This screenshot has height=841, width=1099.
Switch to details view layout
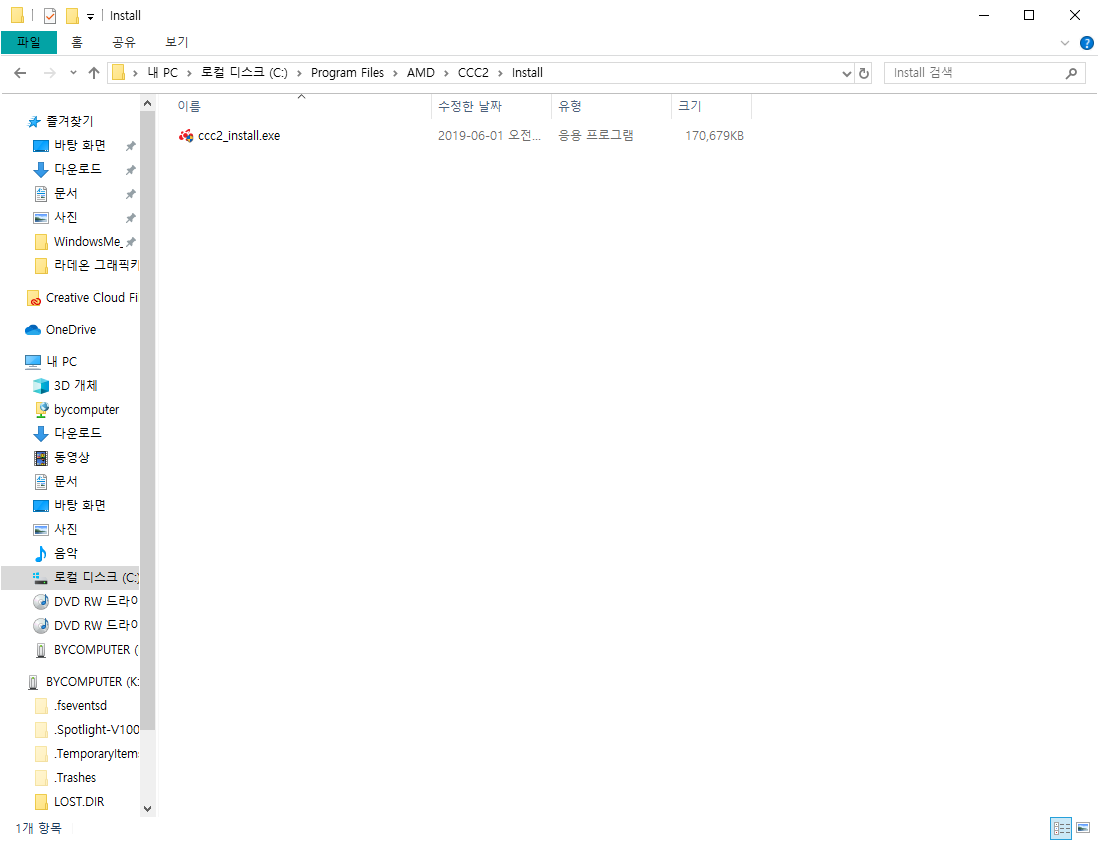tap(1061, 828)
